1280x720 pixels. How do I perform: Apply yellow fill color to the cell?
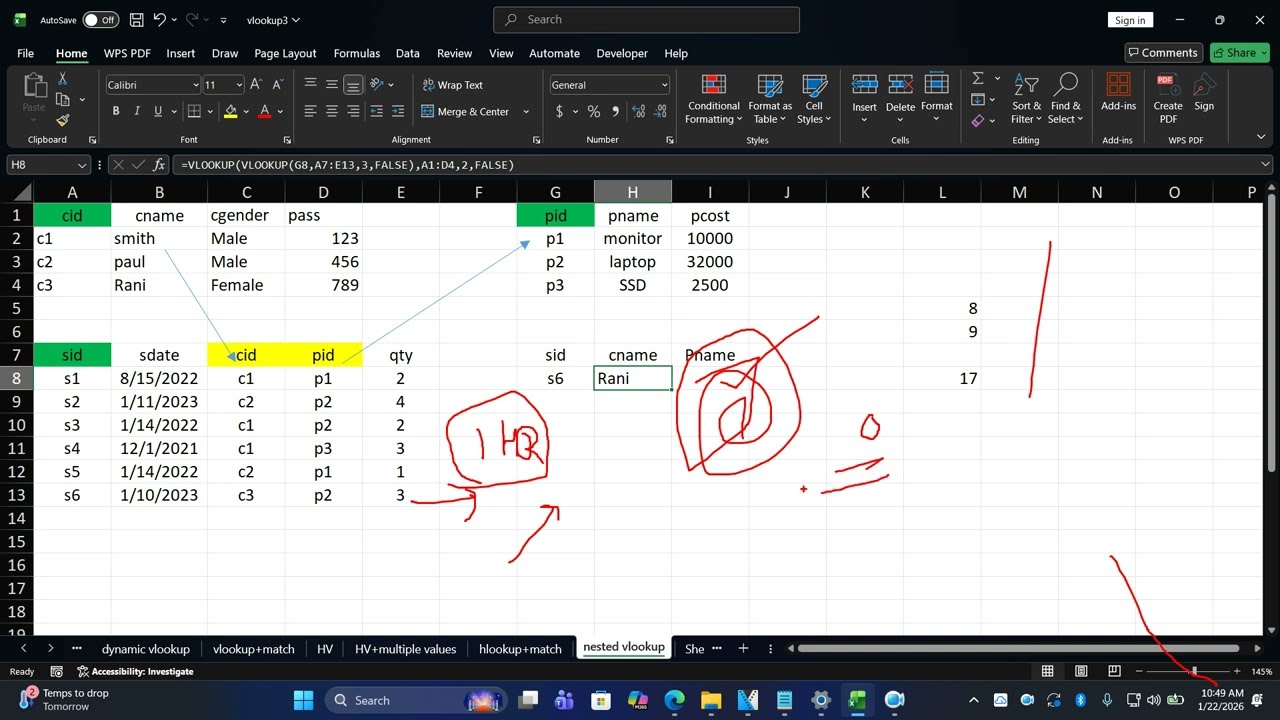(231, 112)
